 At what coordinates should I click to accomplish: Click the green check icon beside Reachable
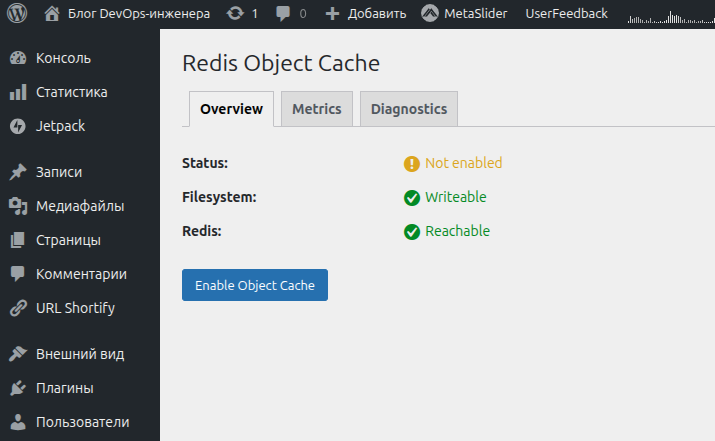(411, 232)
